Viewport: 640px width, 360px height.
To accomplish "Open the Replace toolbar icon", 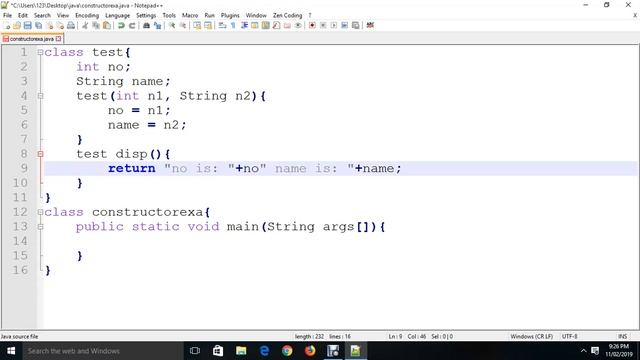I will (x=157, y=25).
